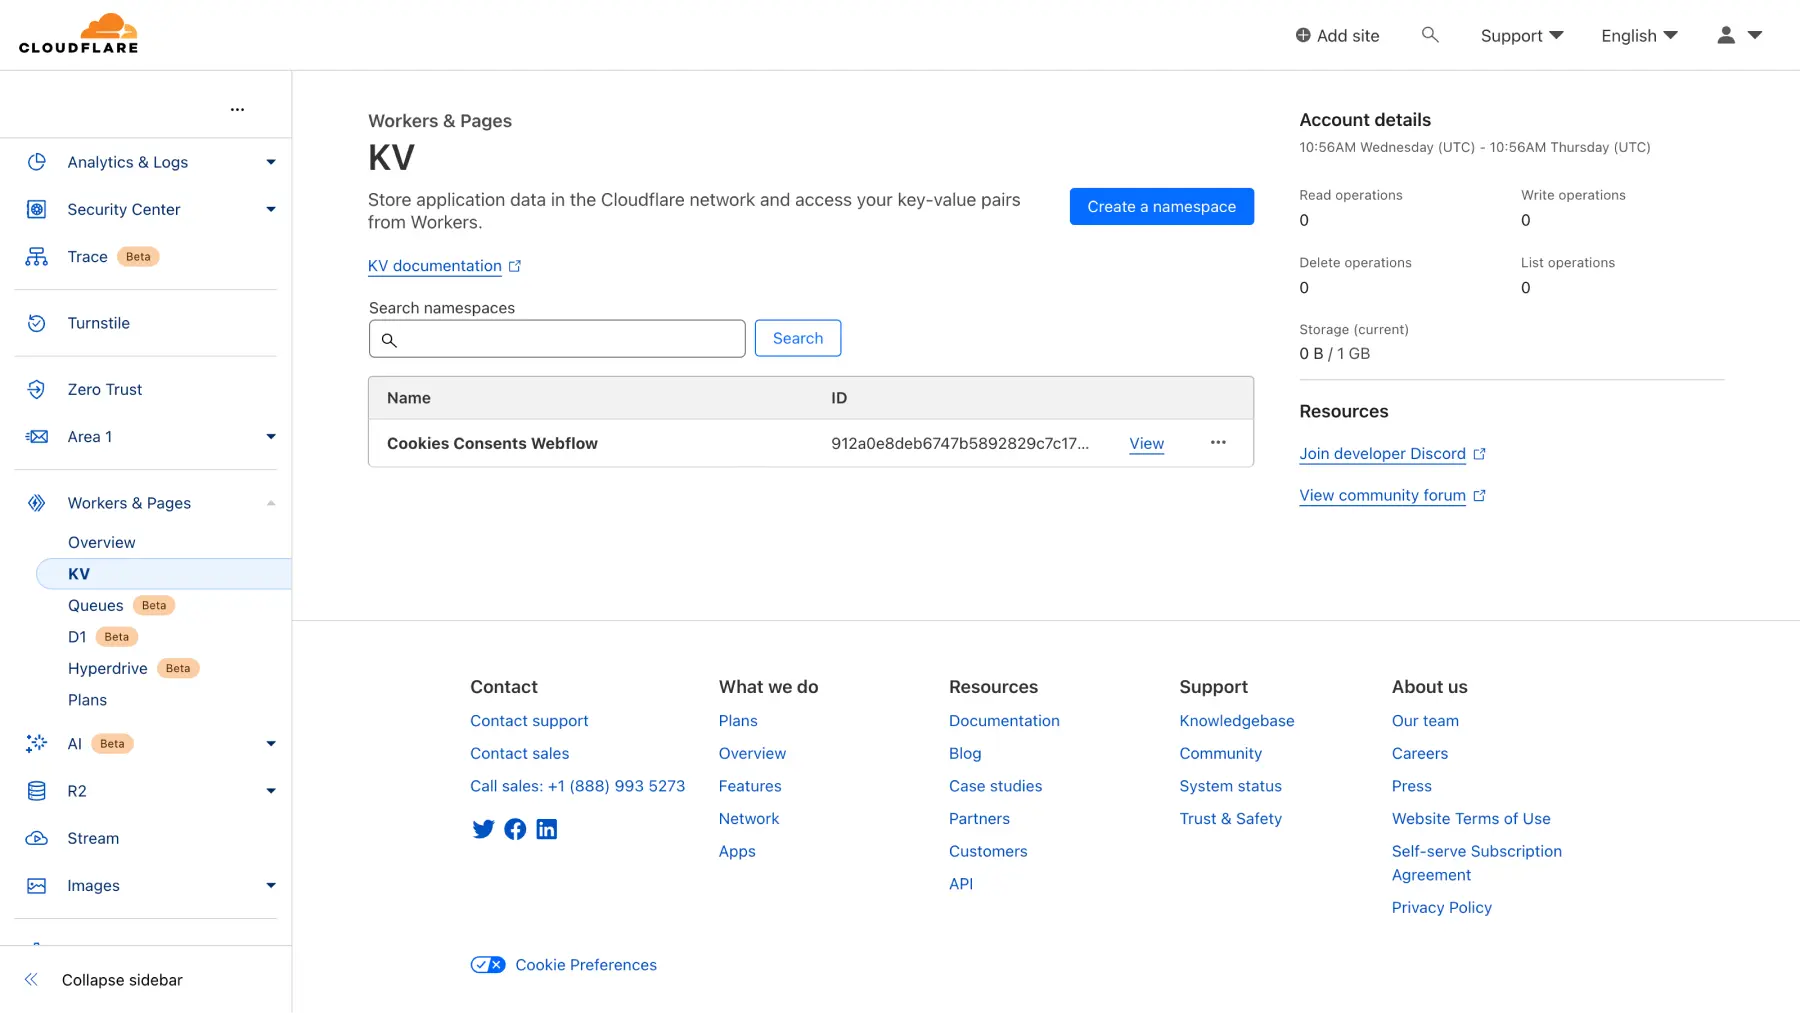1800x1013 pixels.
Task: Click the Images picture icon
Action: 37,886
